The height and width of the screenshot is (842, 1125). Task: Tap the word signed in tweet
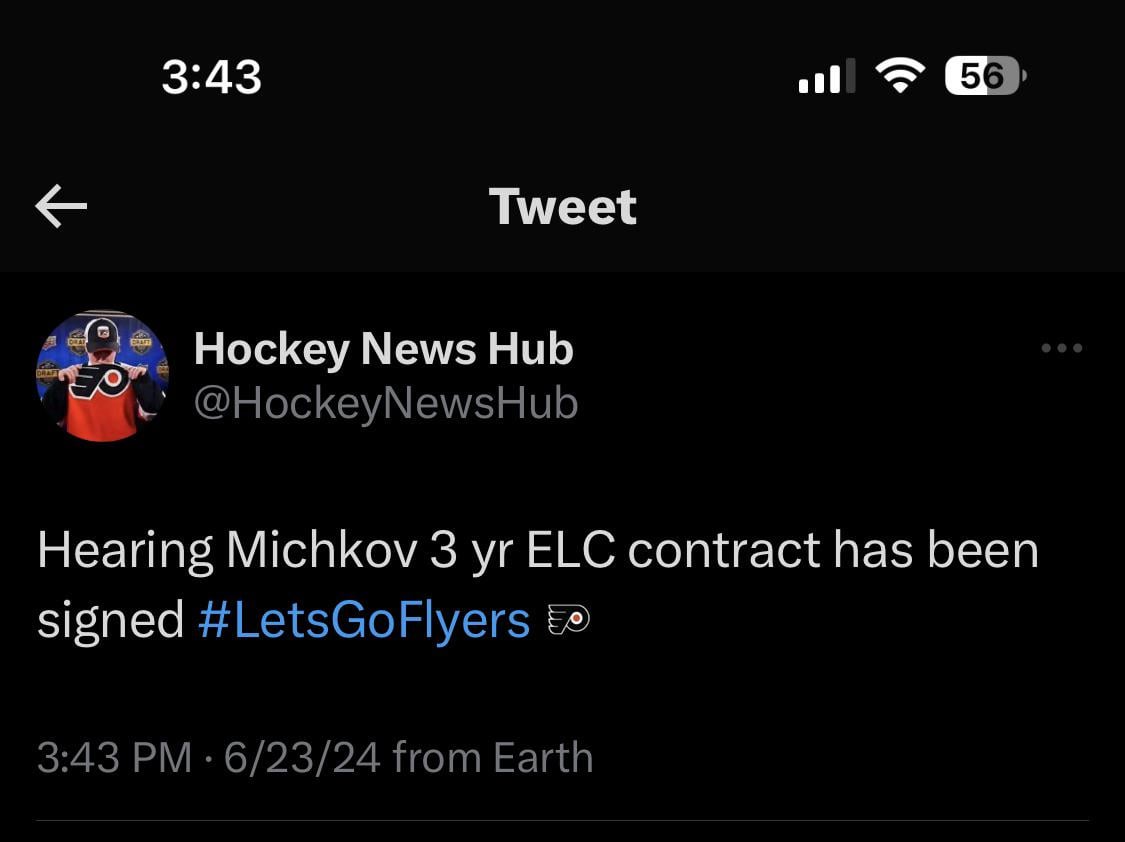(110, 622)
